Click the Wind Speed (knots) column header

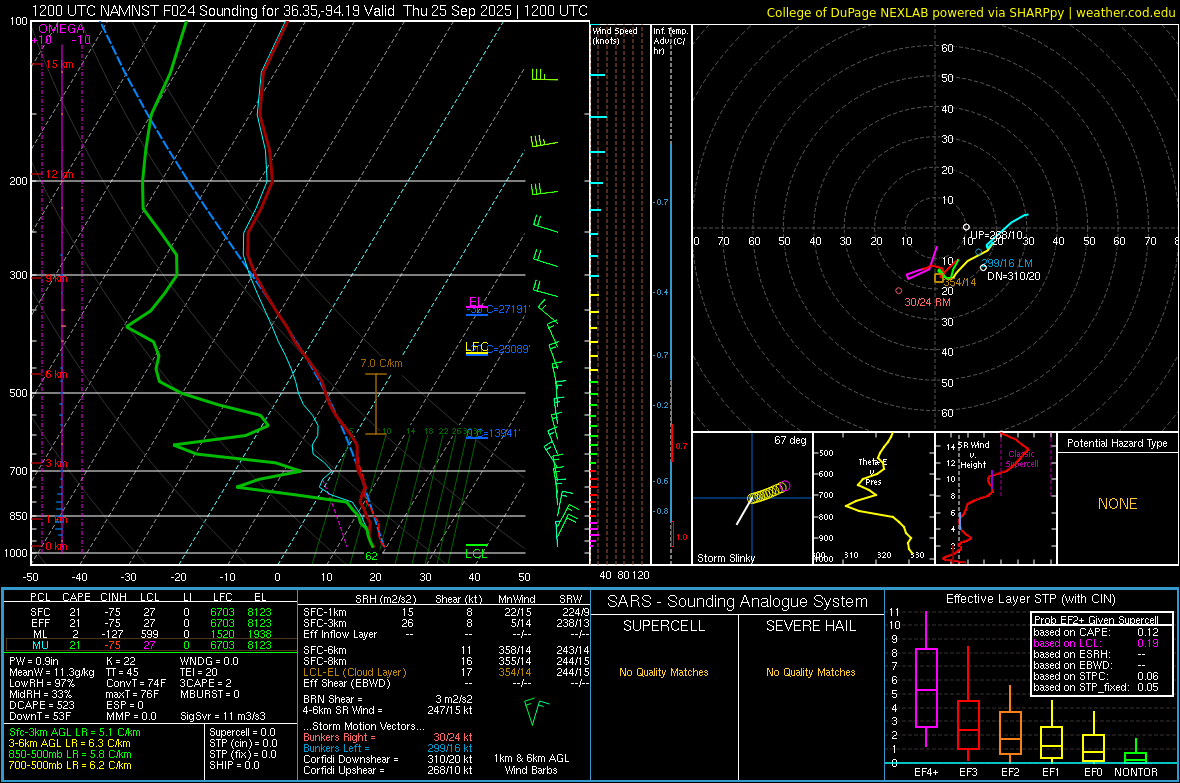615,35
